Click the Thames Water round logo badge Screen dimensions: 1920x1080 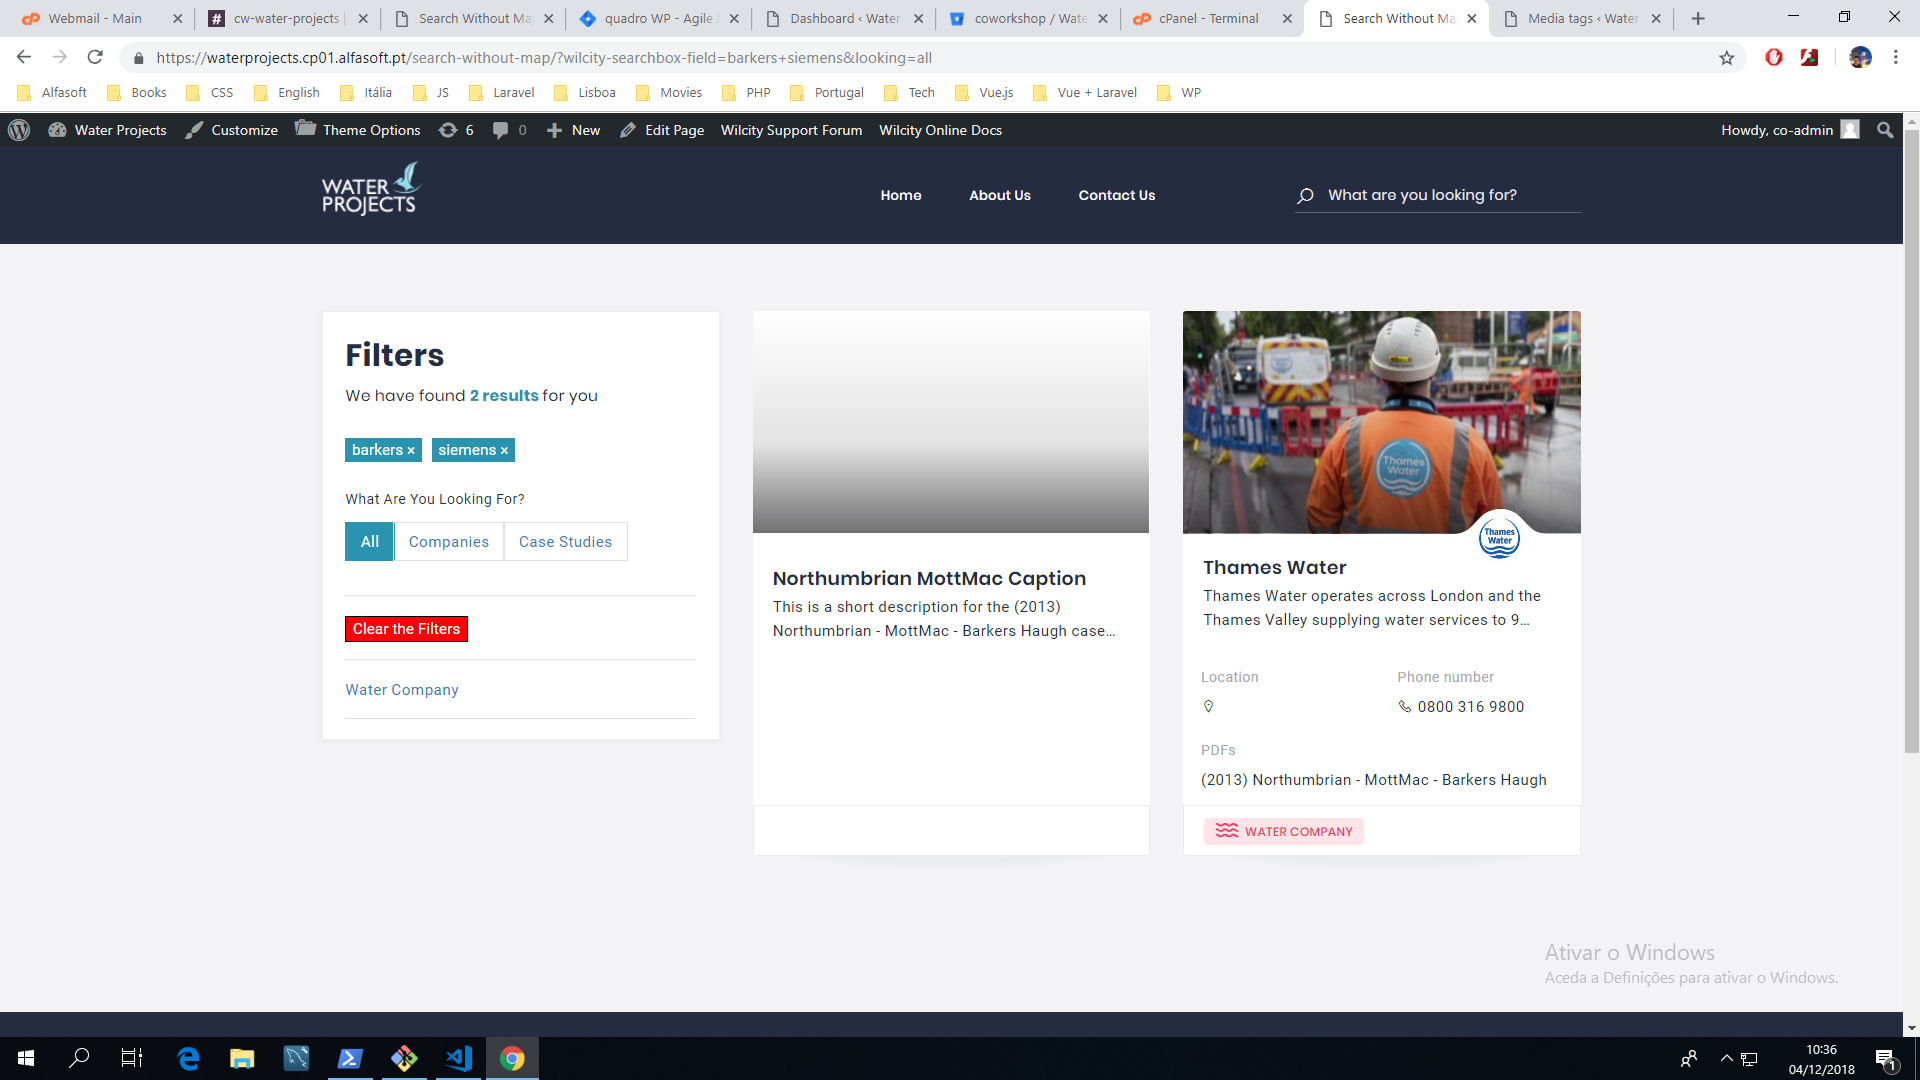pos(1499,537)
